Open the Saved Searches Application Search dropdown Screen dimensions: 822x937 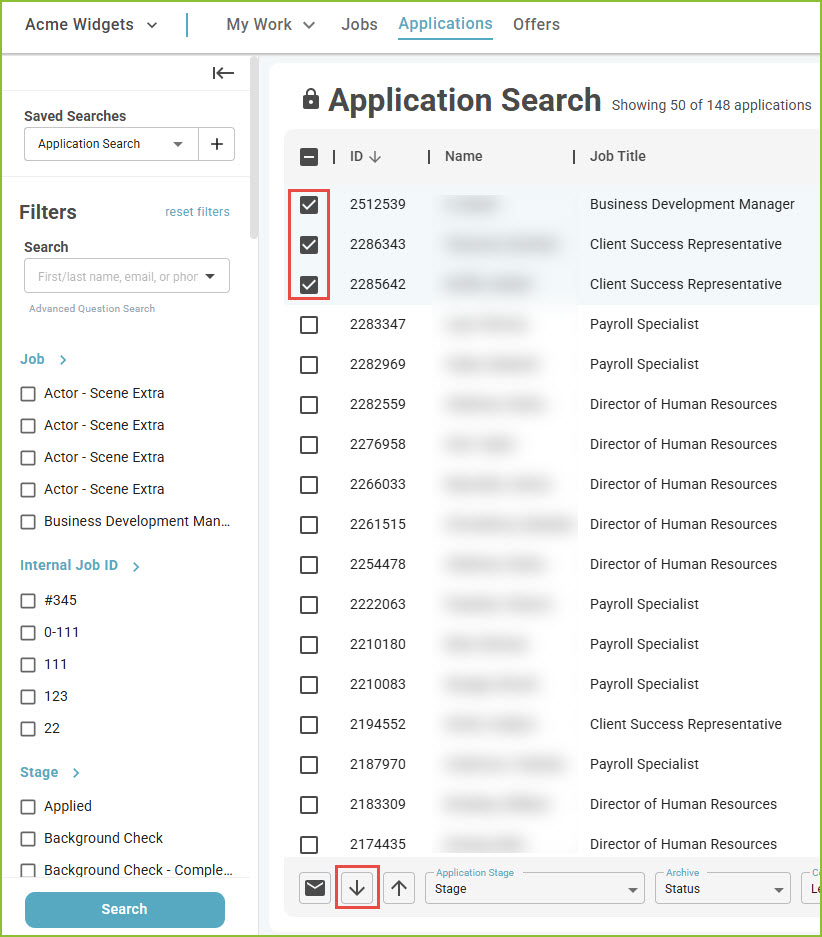(x=111, y=144)
